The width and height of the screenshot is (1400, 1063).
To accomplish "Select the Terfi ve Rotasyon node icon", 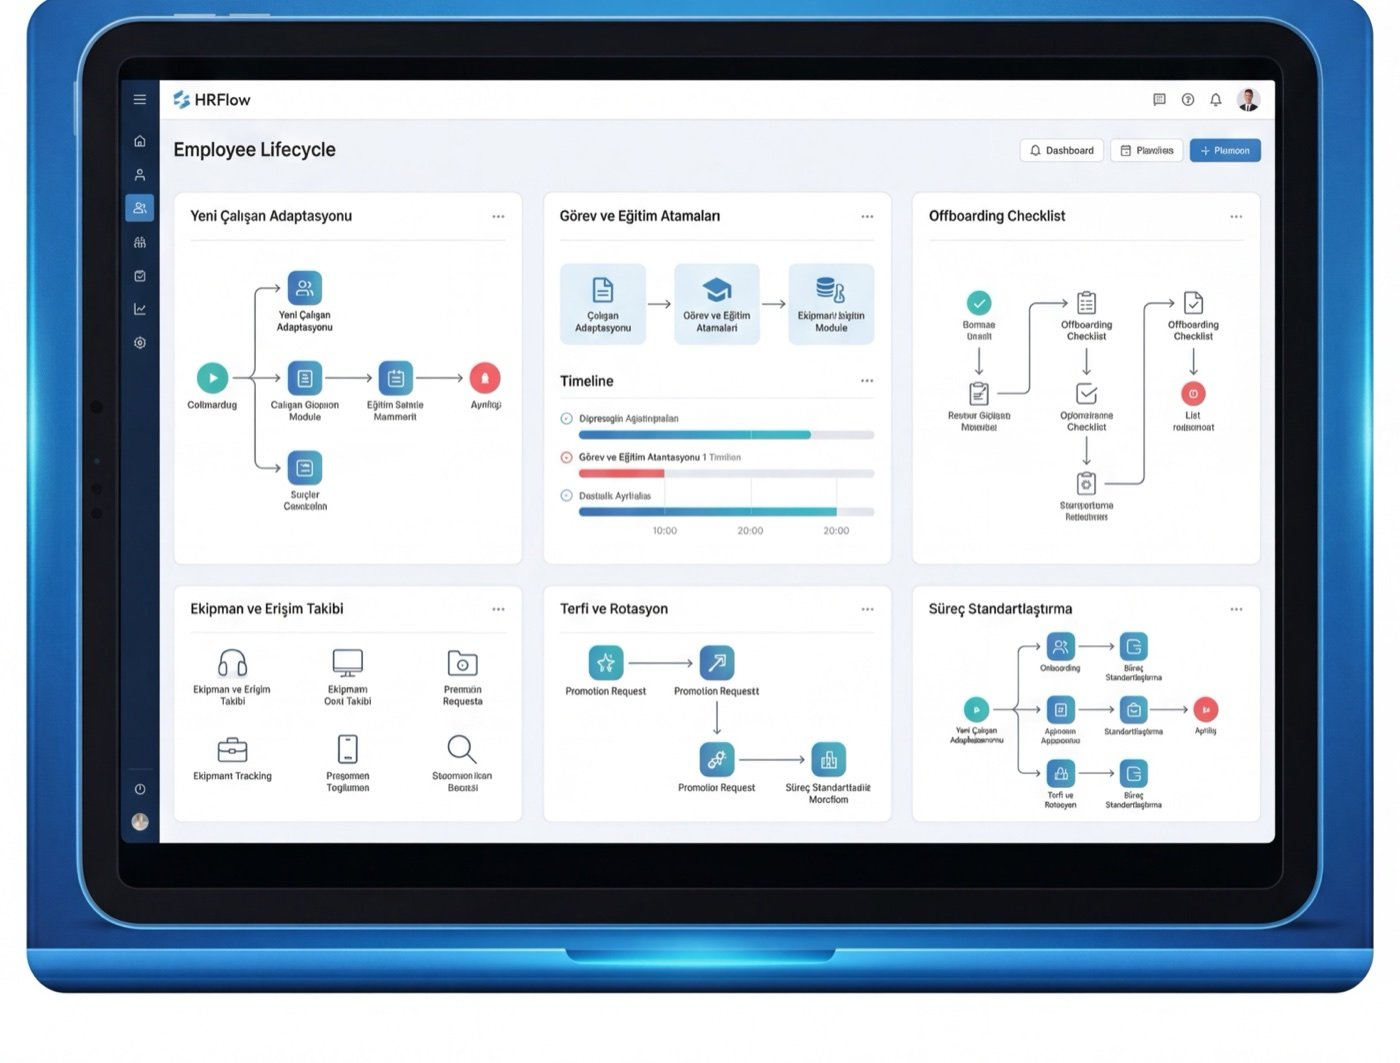I will 1060,773.
